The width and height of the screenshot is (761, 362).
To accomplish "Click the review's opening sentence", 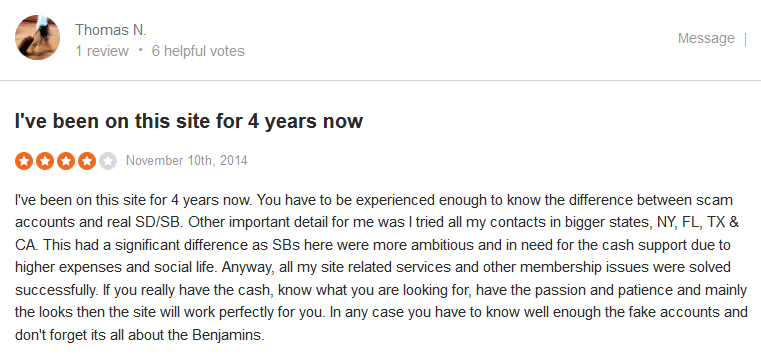I will [133, 200].
